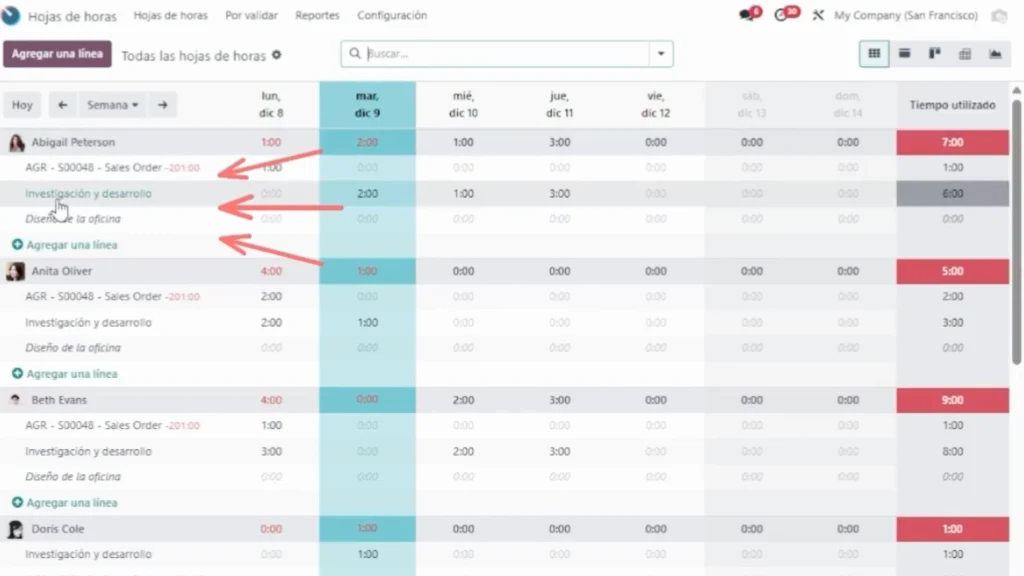Switch to the kanban view icon
This screenshot has width=1024, height=576.
(934, 54)
